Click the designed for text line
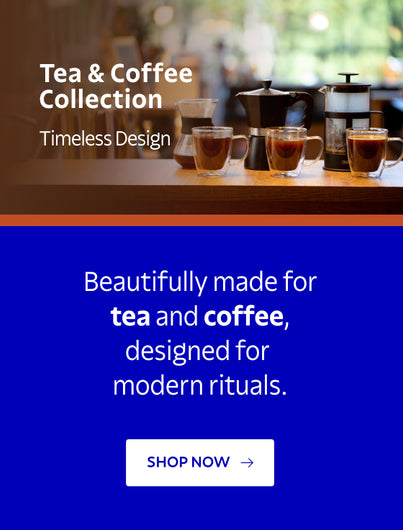 coord(197,352)
